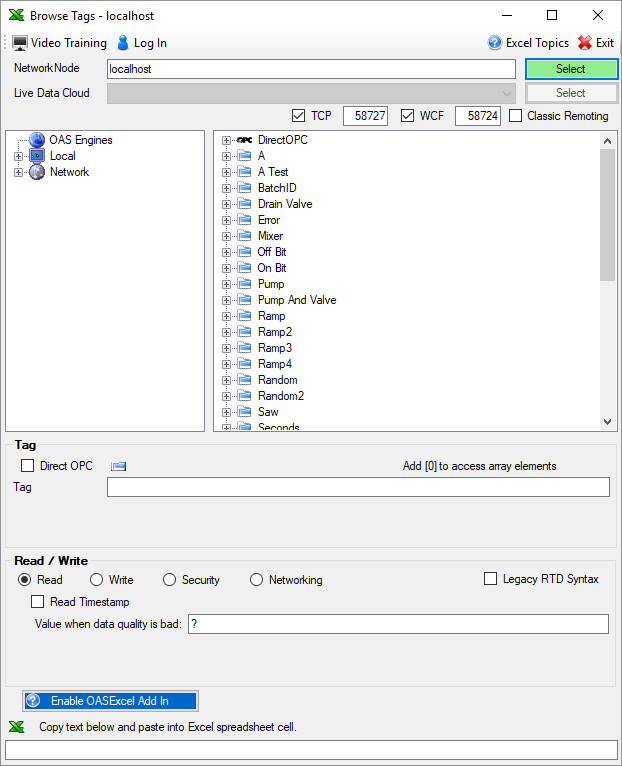Expand the Network tree node
Viewport: 622px width, 766px height.
pos(18,172)
